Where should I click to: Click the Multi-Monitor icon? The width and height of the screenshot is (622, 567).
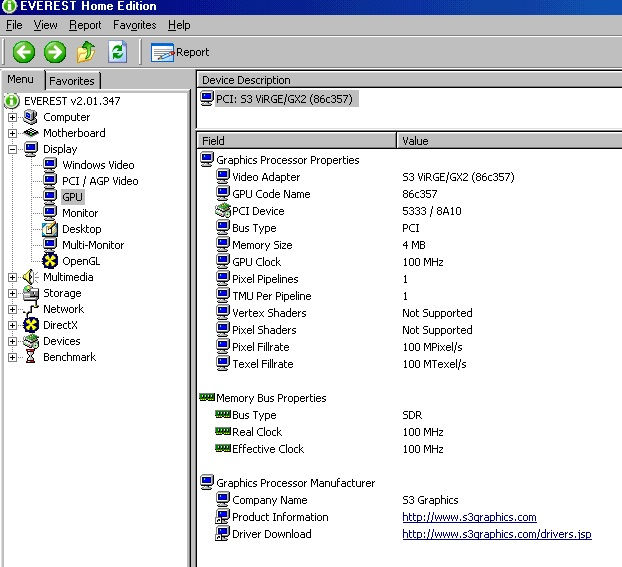(50, 245)
